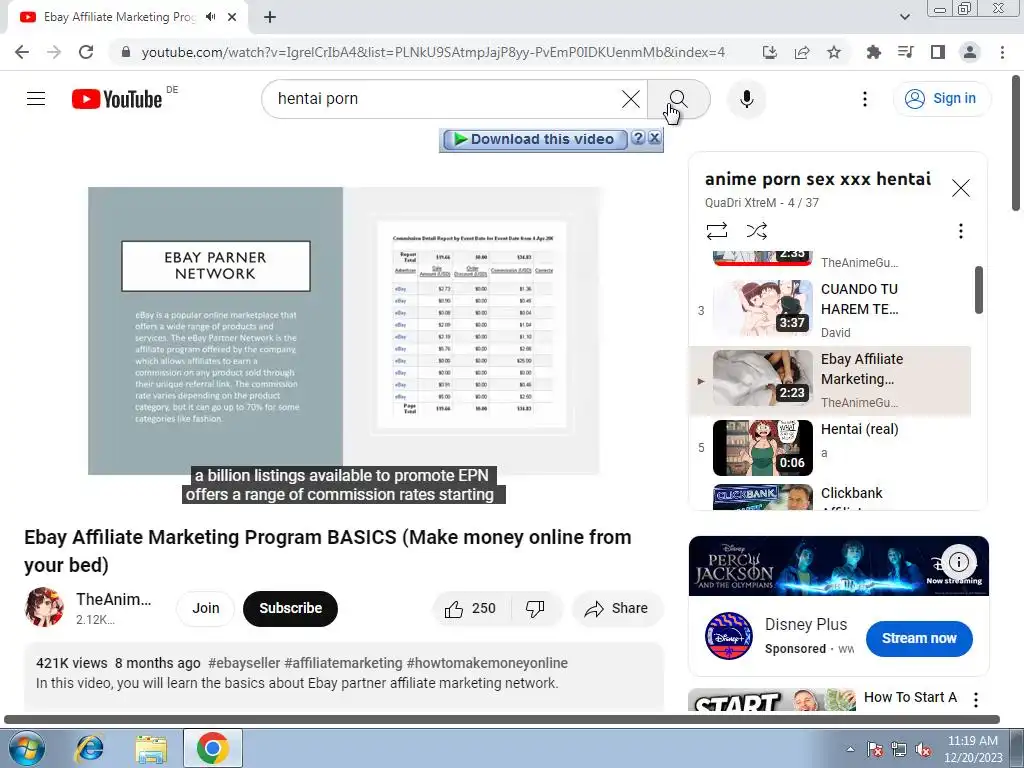Share this page from address bar
The image size is (1024, 768).
pos(801,52)
